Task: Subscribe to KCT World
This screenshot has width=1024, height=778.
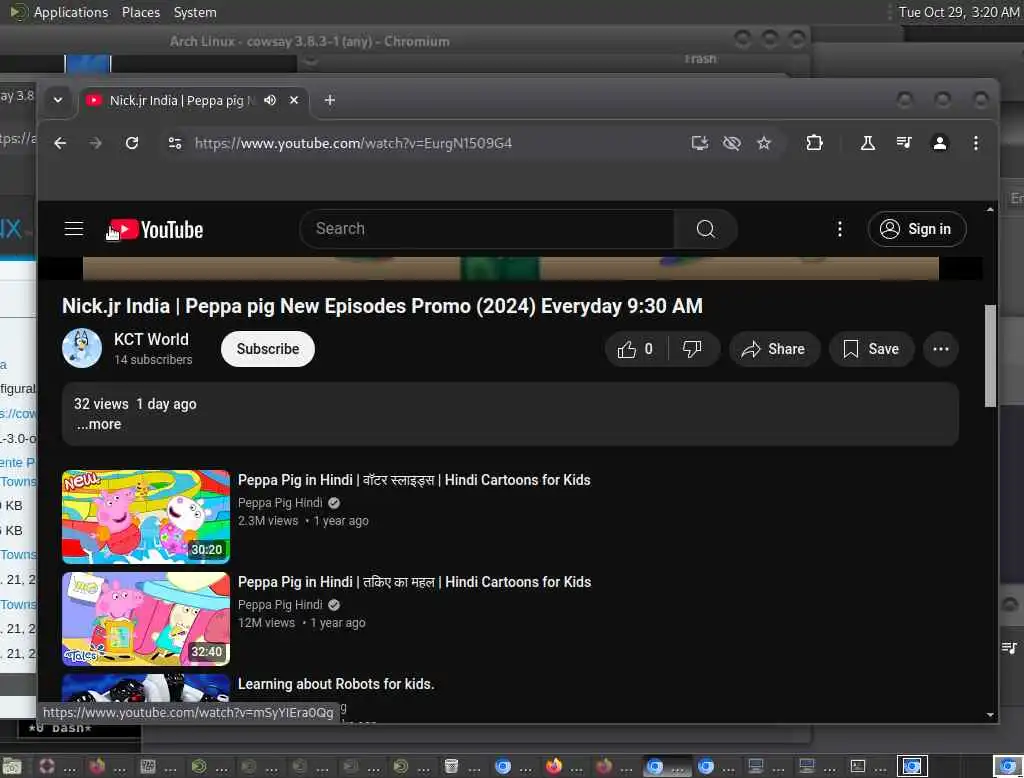Action: [268, 349]
